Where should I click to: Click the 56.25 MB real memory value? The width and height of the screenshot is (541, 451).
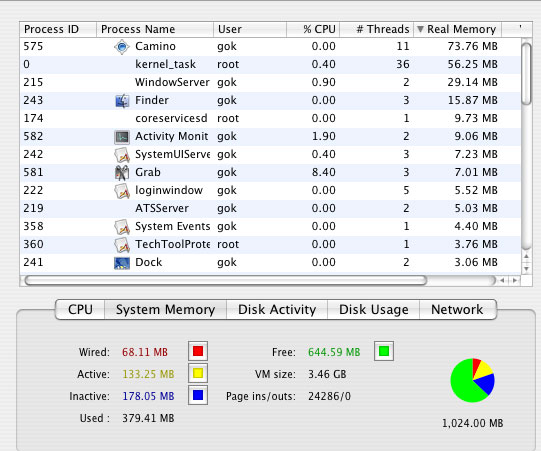pyautogui.click(x=473, y=65)
